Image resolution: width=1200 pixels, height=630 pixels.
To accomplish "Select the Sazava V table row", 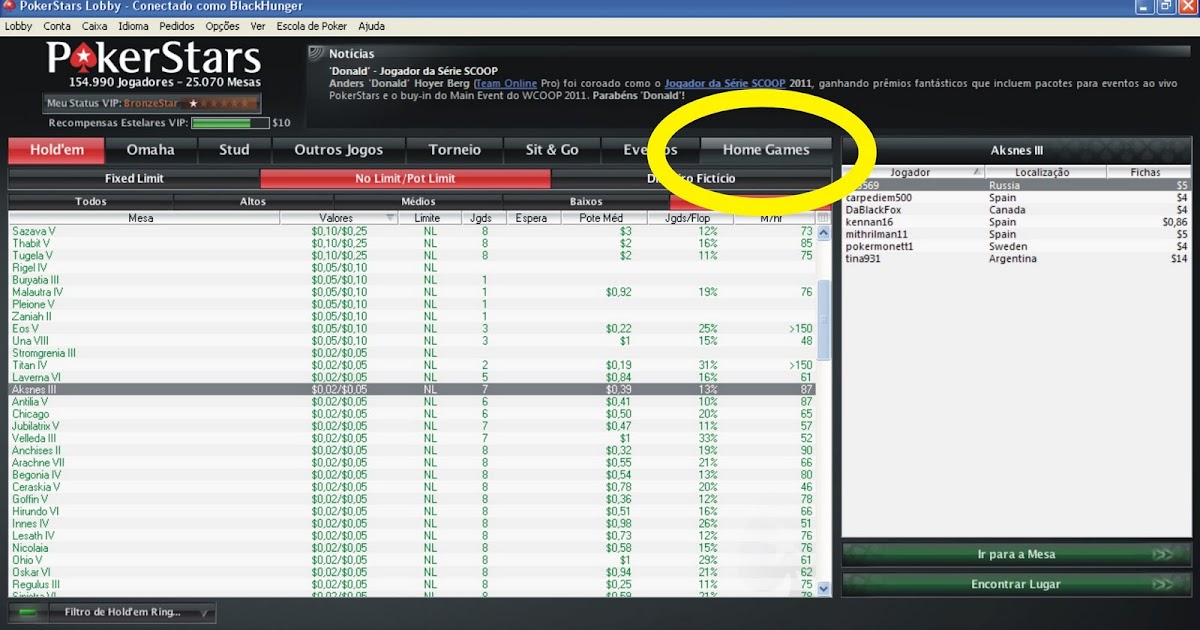I will (x=412, y=231).
